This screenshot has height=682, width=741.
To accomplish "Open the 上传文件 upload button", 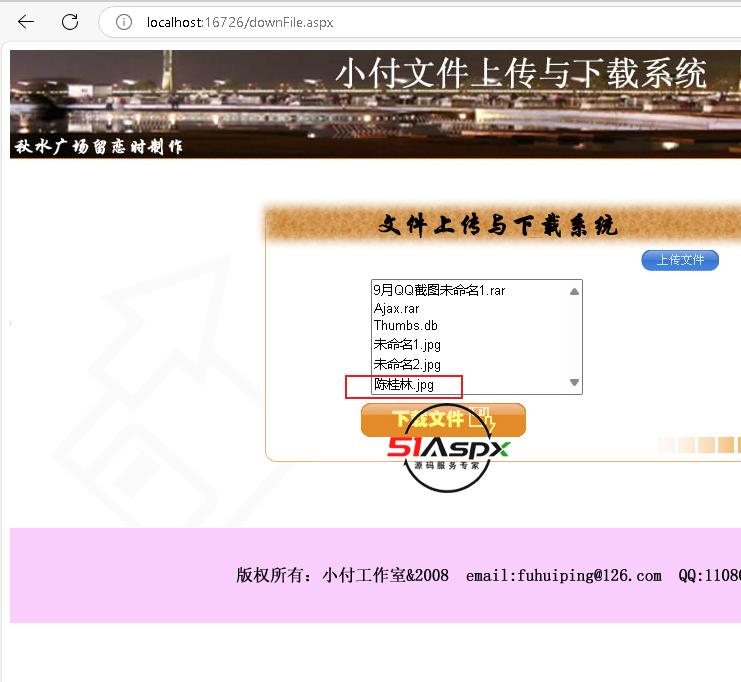I will point(680,260).
